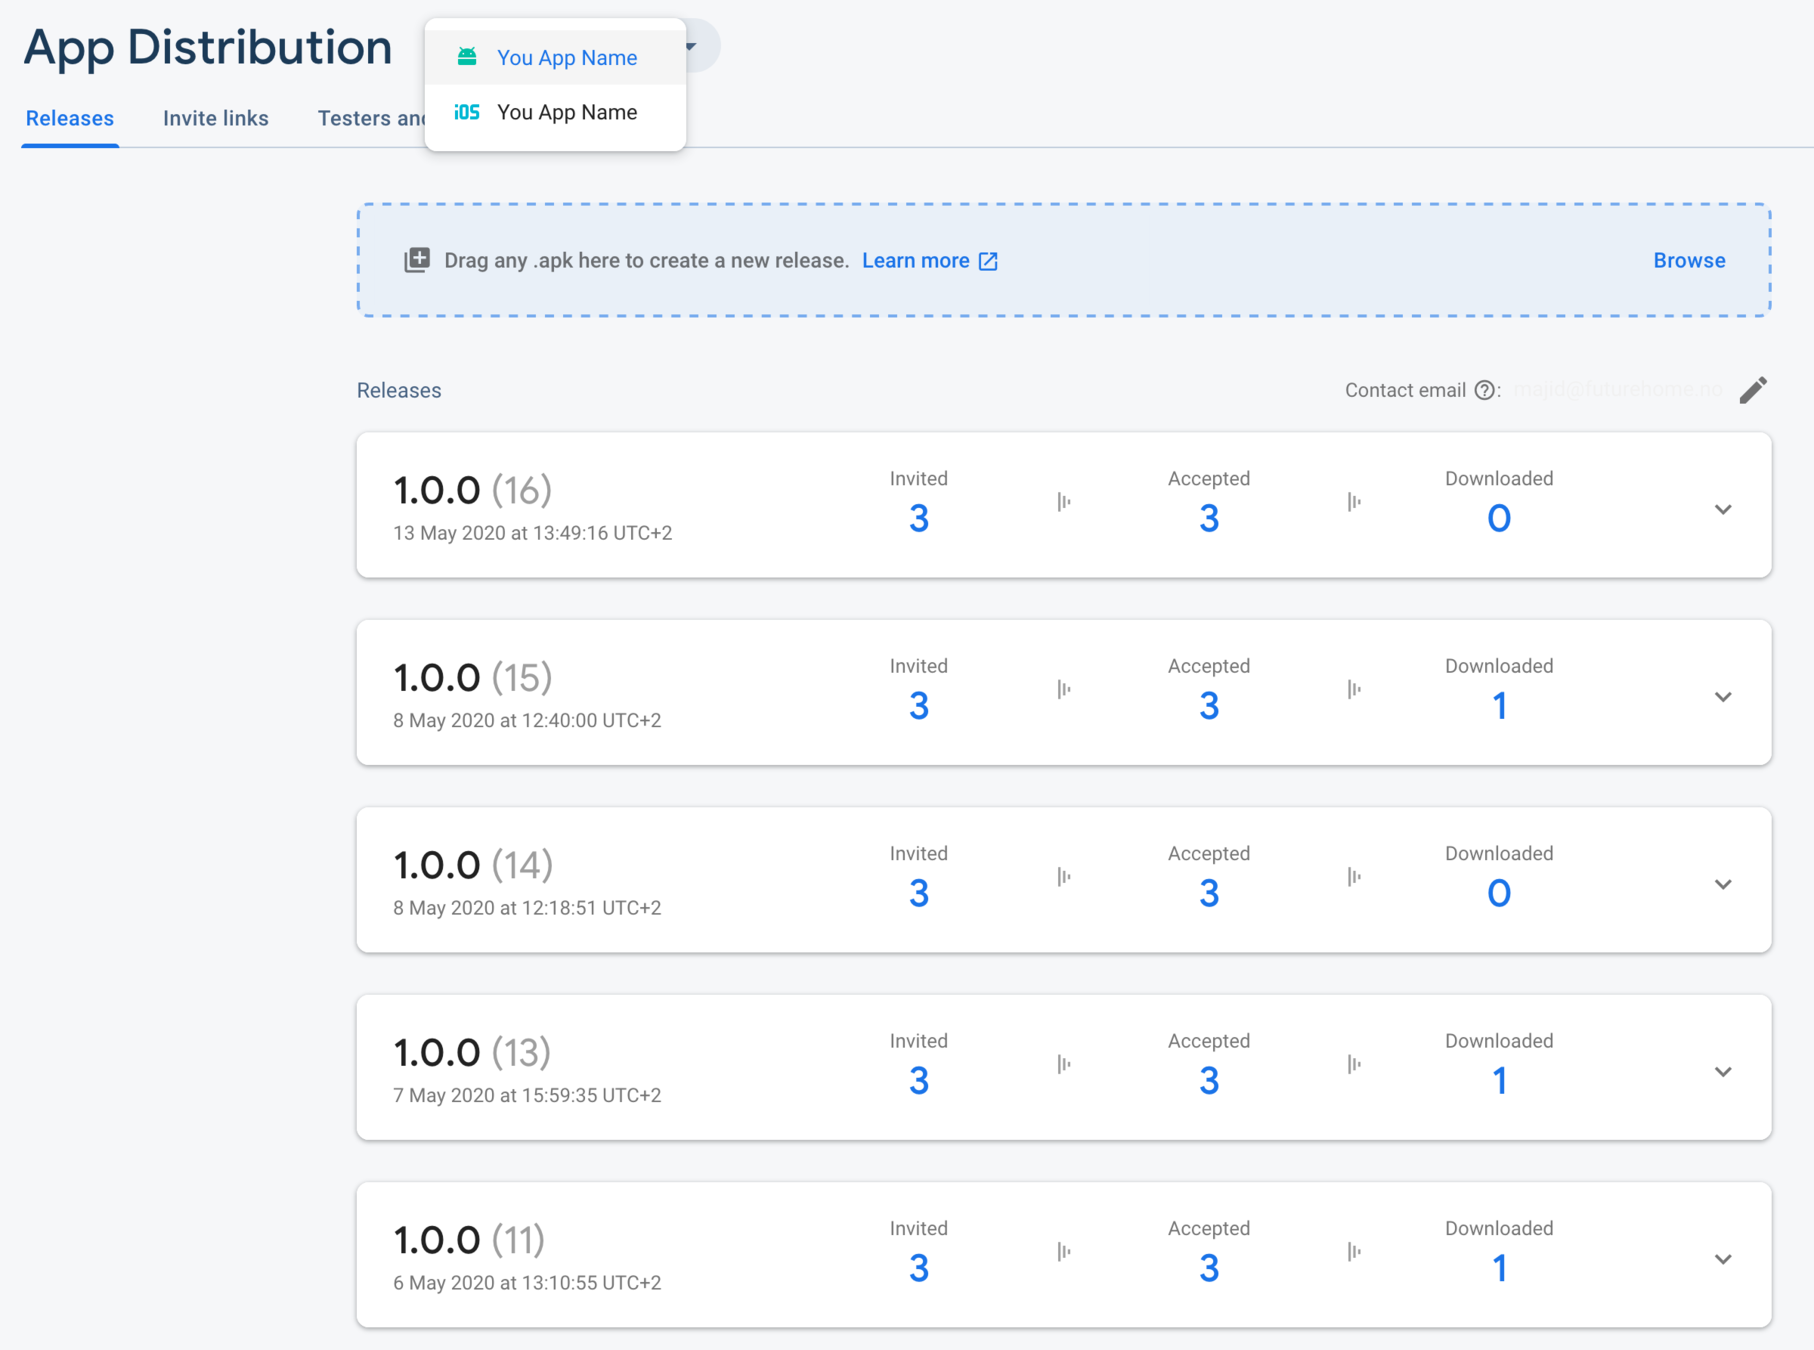Toggle the app selector dropdown arrow
Screen dimensions: 1814x1350
pyautogui.click(x=691, y=46)
